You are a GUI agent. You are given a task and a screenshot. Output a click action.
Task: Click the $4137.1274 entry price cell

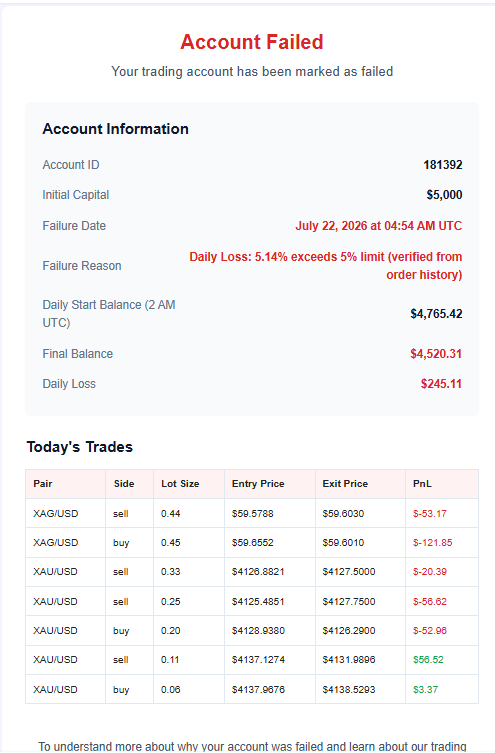click(x=258, y=660)
